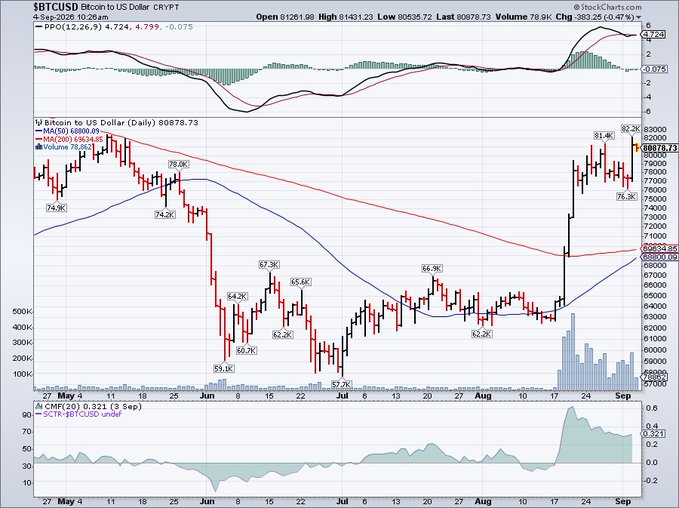Click the OHLC bar icon beside Bitcoin (Daily) legend
This screenshot has height=508, width=679.
coord(39,123)
